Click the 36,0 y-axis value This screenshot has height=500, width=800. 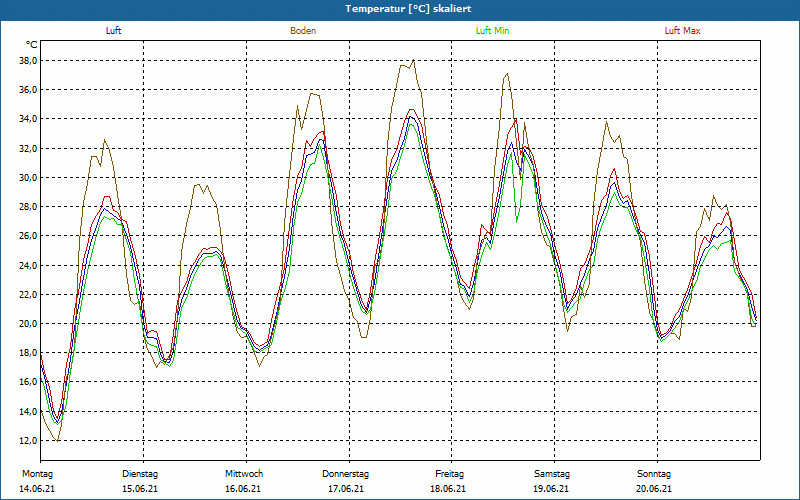[28, 90]
